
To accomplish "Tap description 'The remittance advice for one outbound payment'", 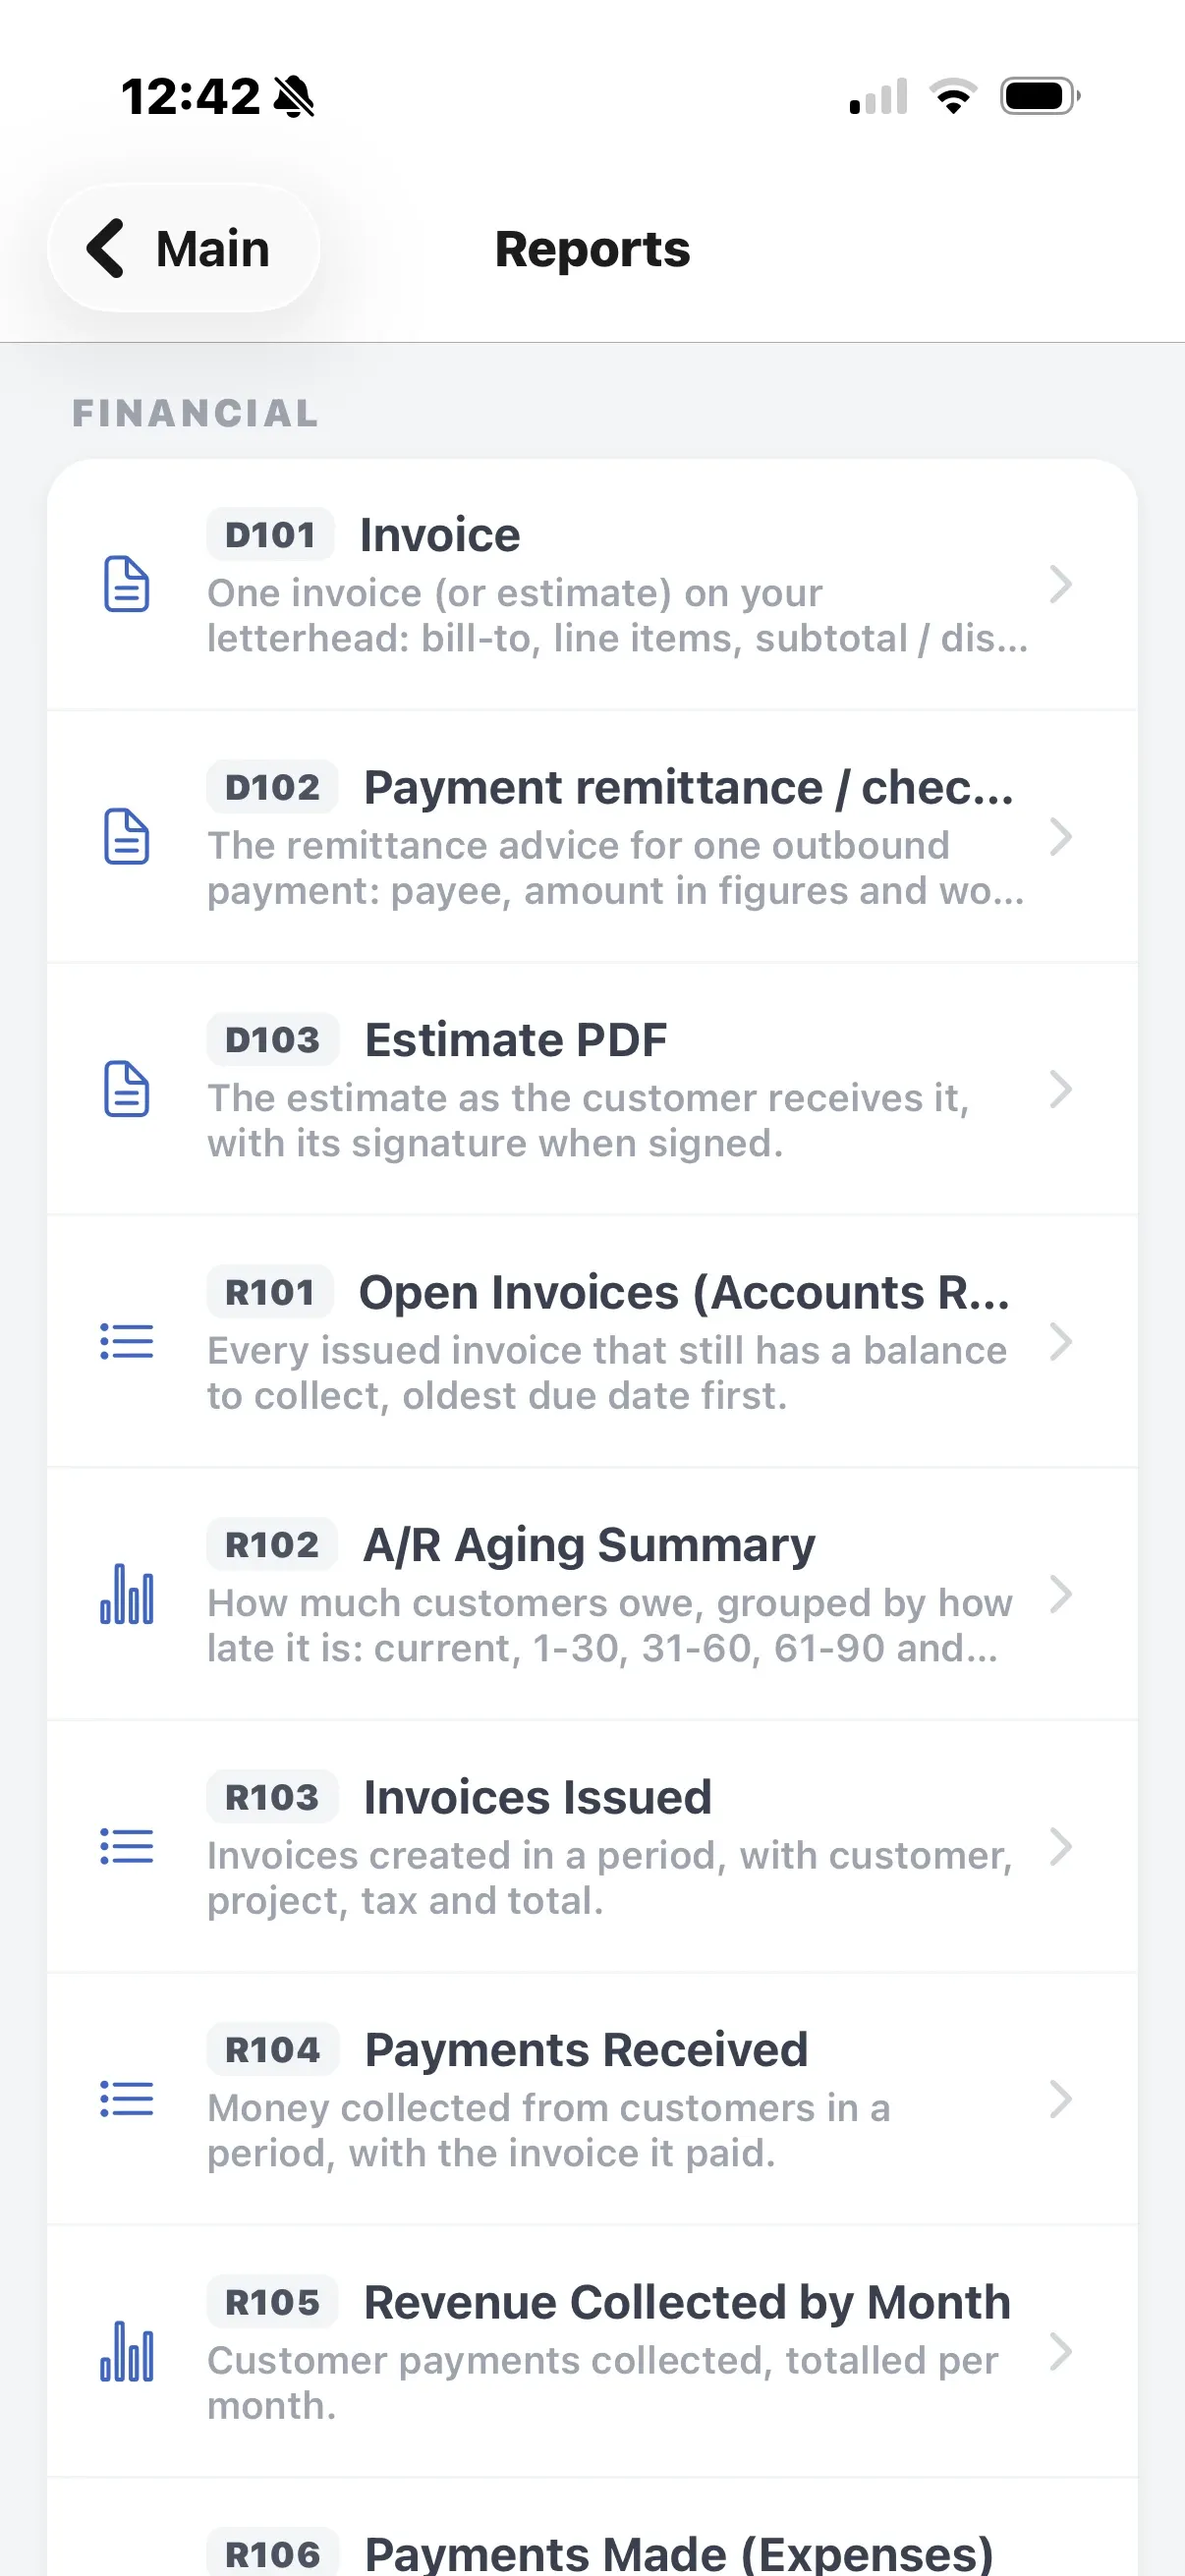I will (616, 868).
